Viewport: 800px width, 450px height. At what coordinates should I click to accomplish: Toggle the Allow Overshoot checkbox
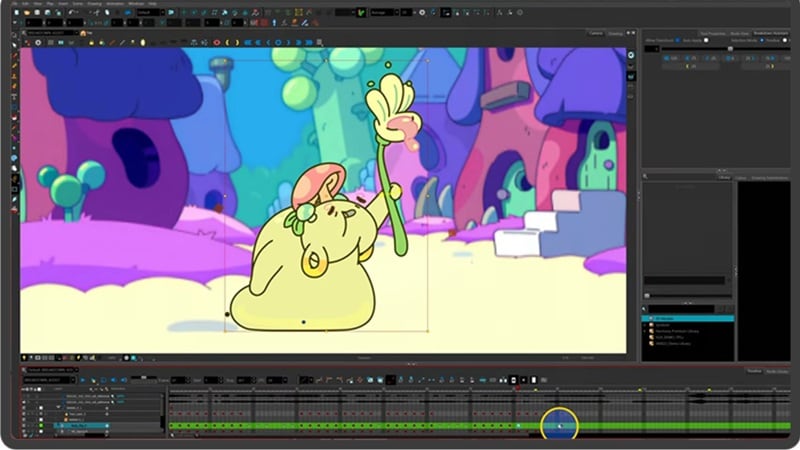pos(678,40)
